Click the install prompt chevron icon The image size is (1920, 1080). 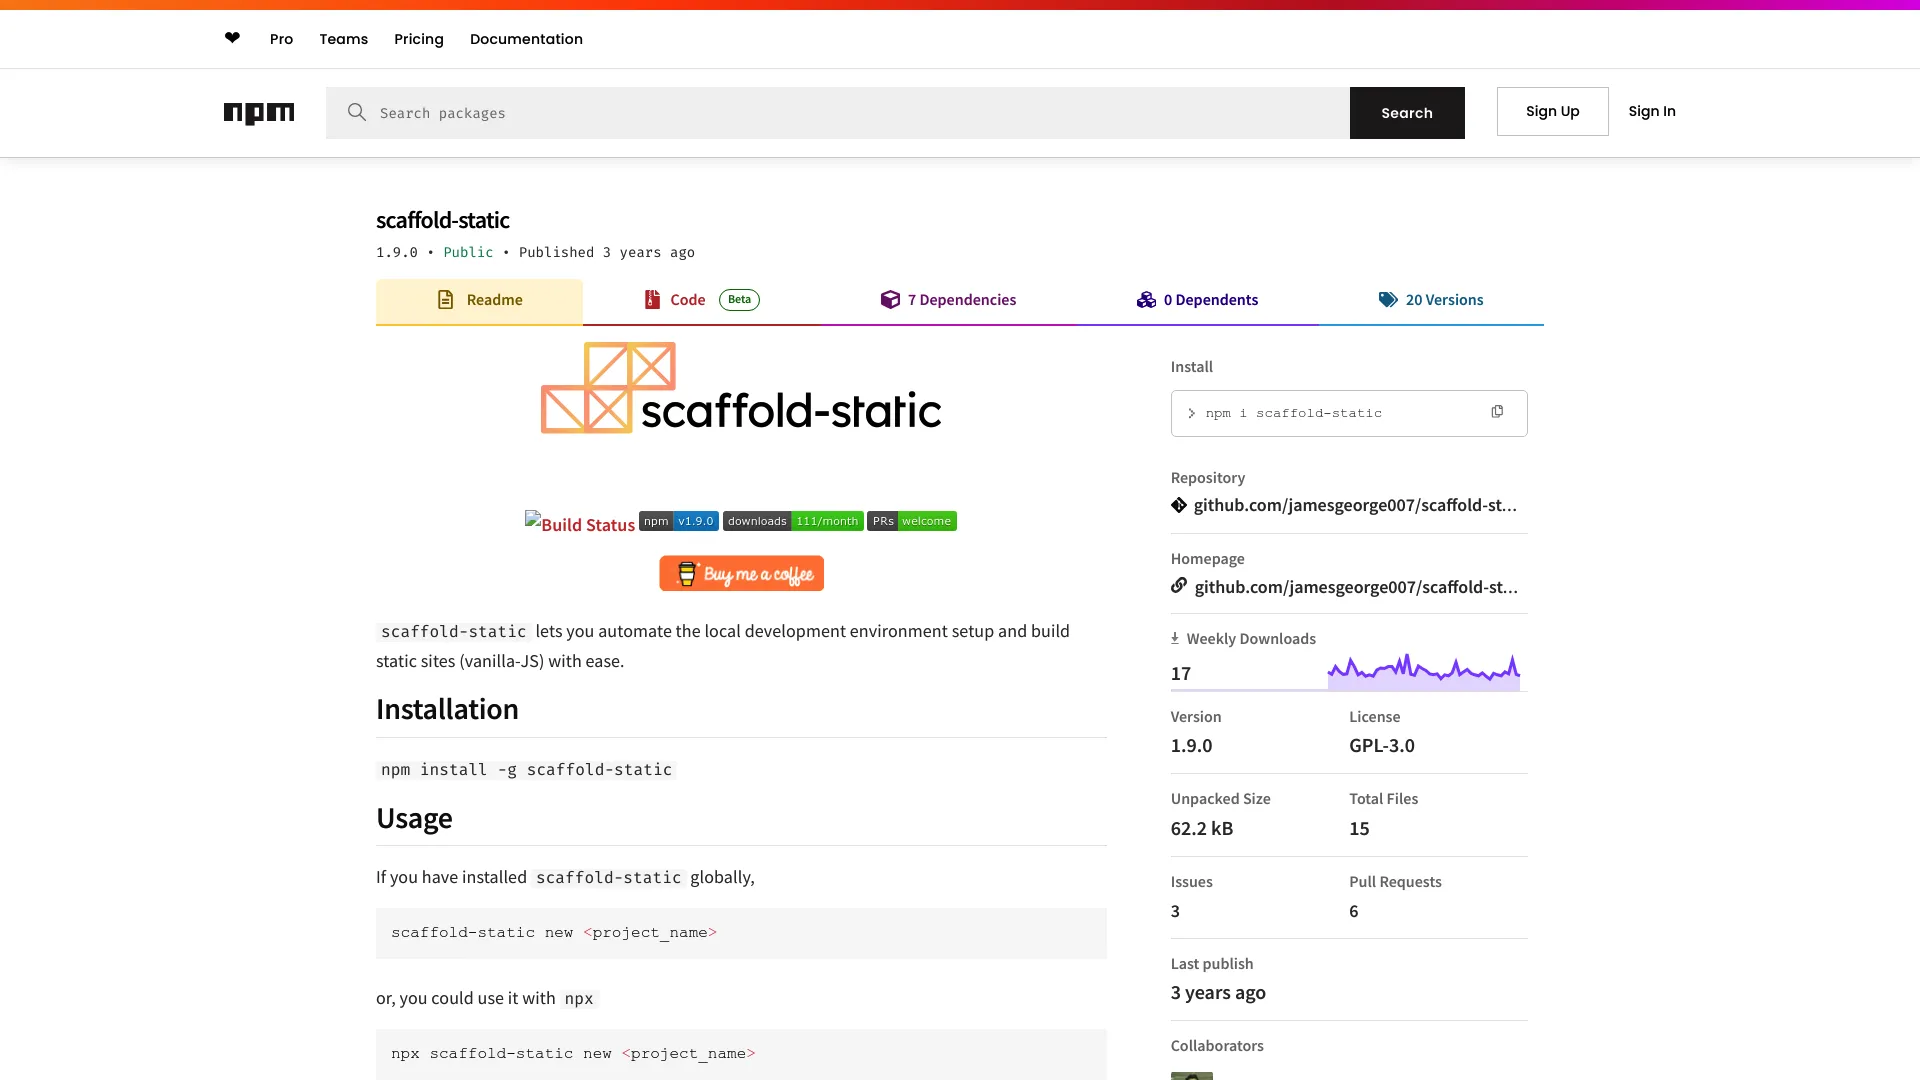click(1191, 413)
